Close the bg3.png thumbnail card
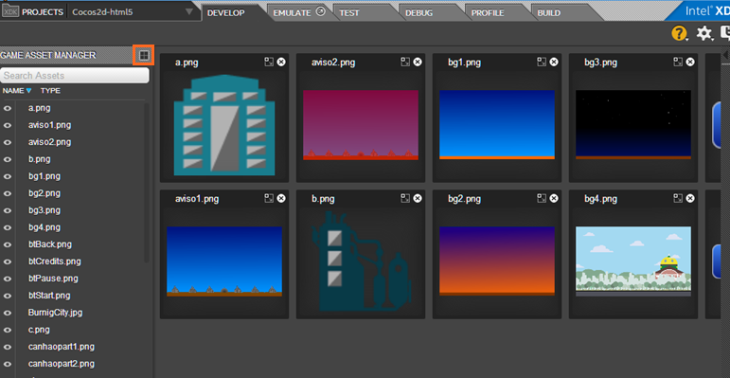The image size is (730, 378). [690, 62]
